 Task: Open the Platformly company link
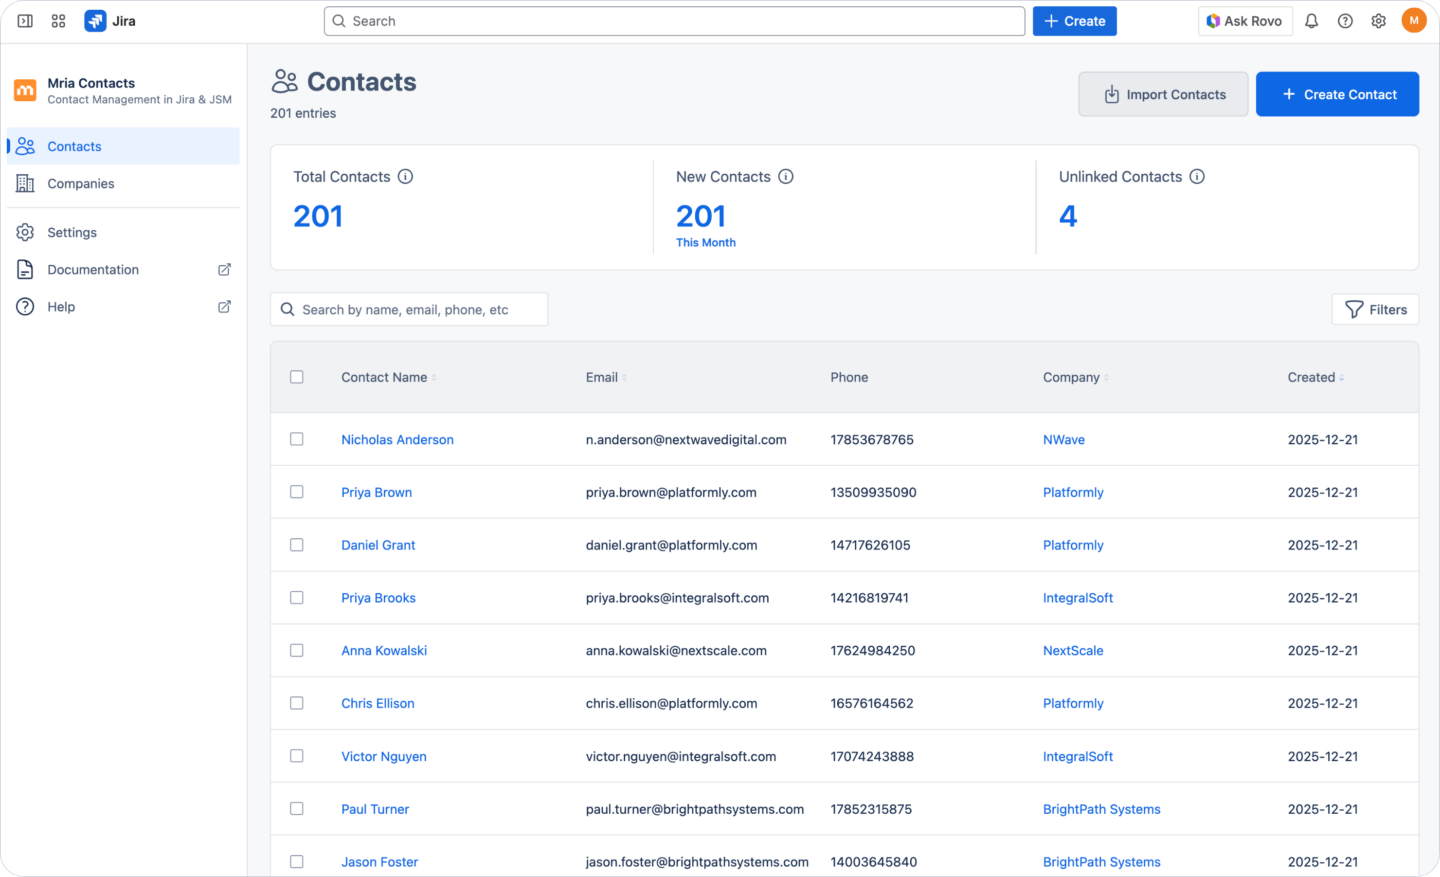coord(1073,492)
